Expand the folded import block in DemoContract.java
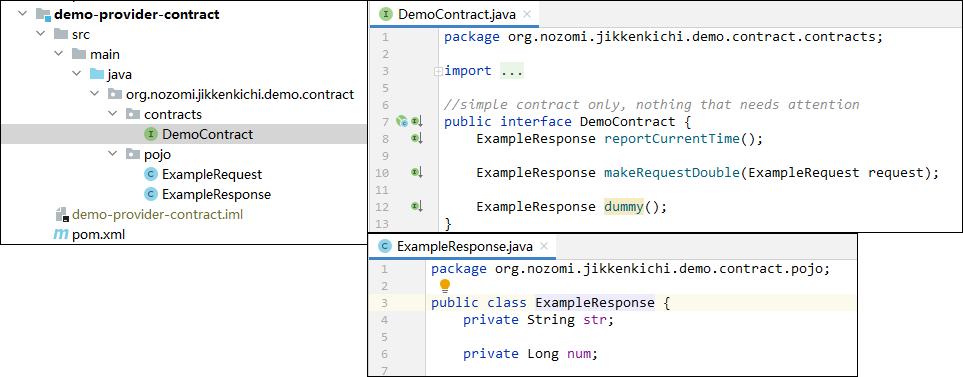Viewport: 963px width, 377px height. (x=438, y=71)
